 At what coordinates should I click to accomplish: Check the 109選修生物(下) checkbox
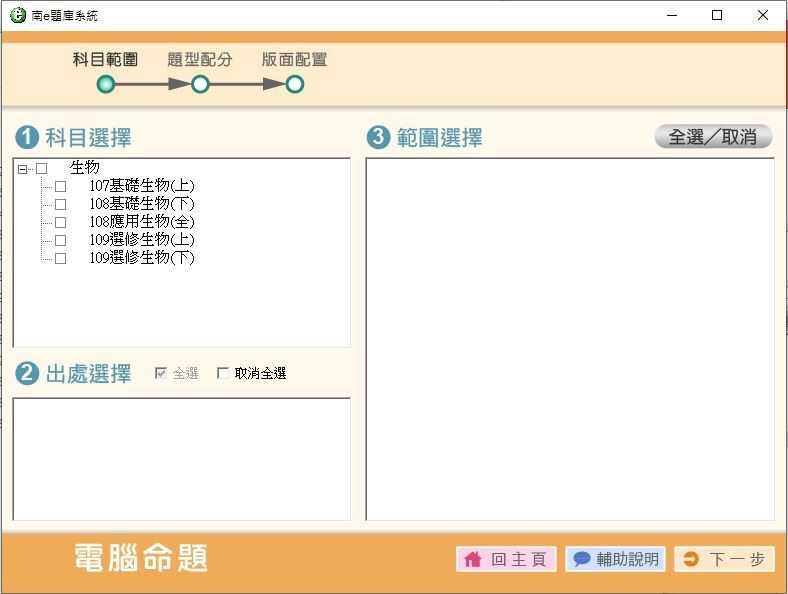coord(60,258)
